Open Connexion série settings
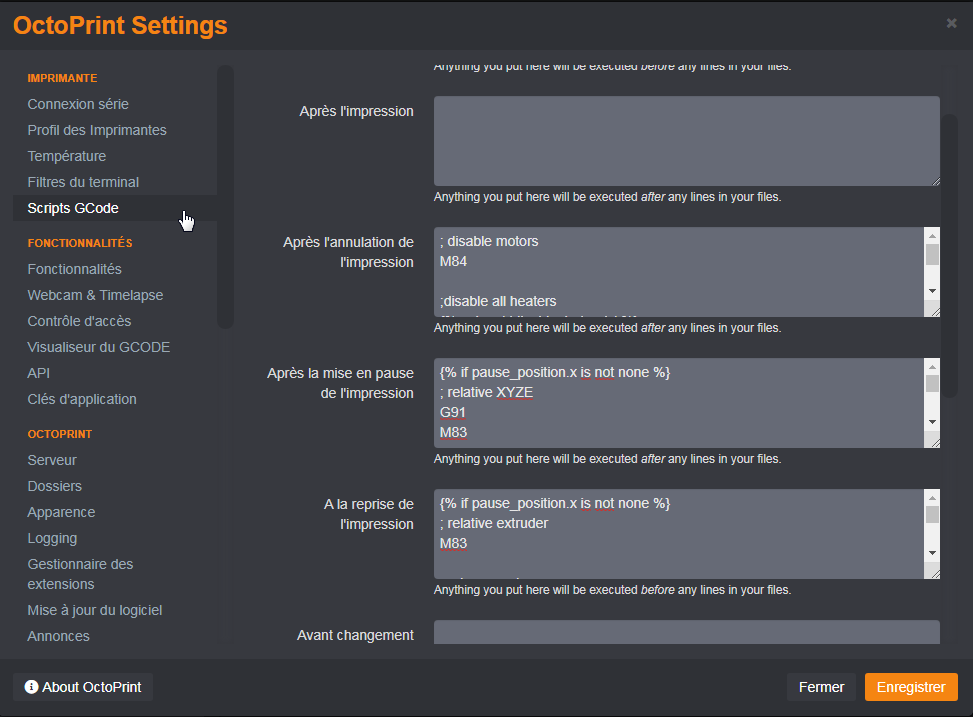This screenshot has height=717, width=973. [78, 104]
